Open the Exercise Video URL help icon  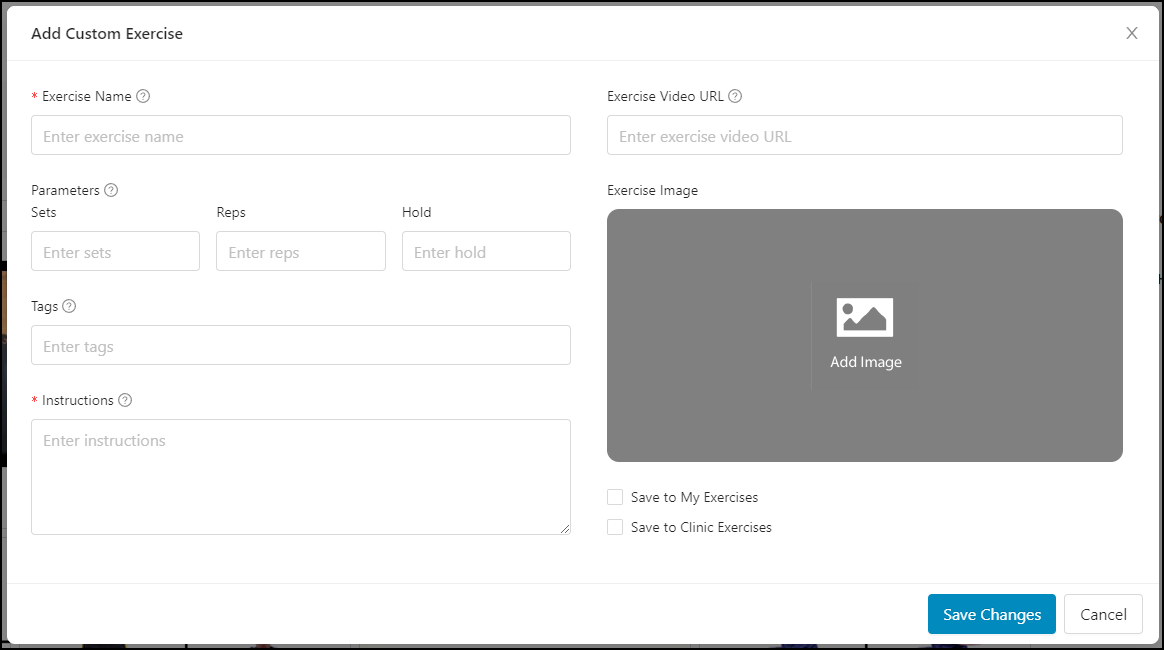point(736,96)
